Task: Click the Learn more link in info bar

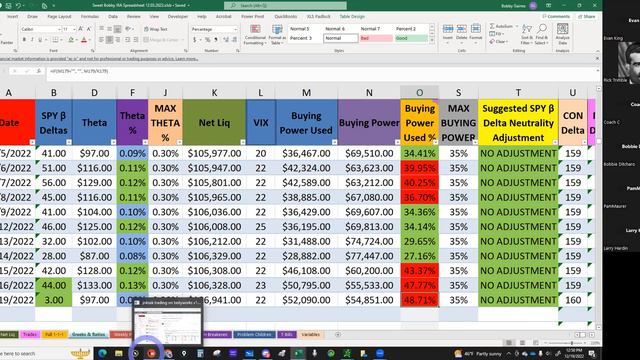Action: [187, 59]
